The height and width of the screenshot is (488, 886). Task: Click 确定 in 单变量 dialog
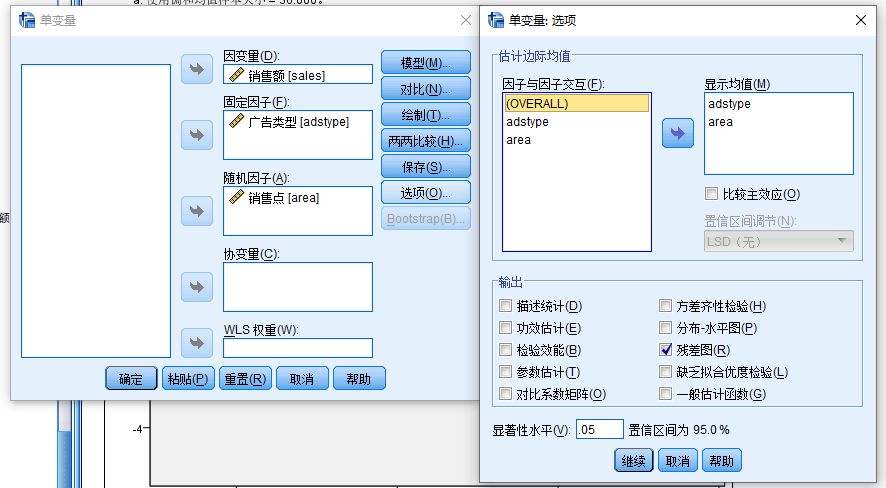click(x=131, y=378)
